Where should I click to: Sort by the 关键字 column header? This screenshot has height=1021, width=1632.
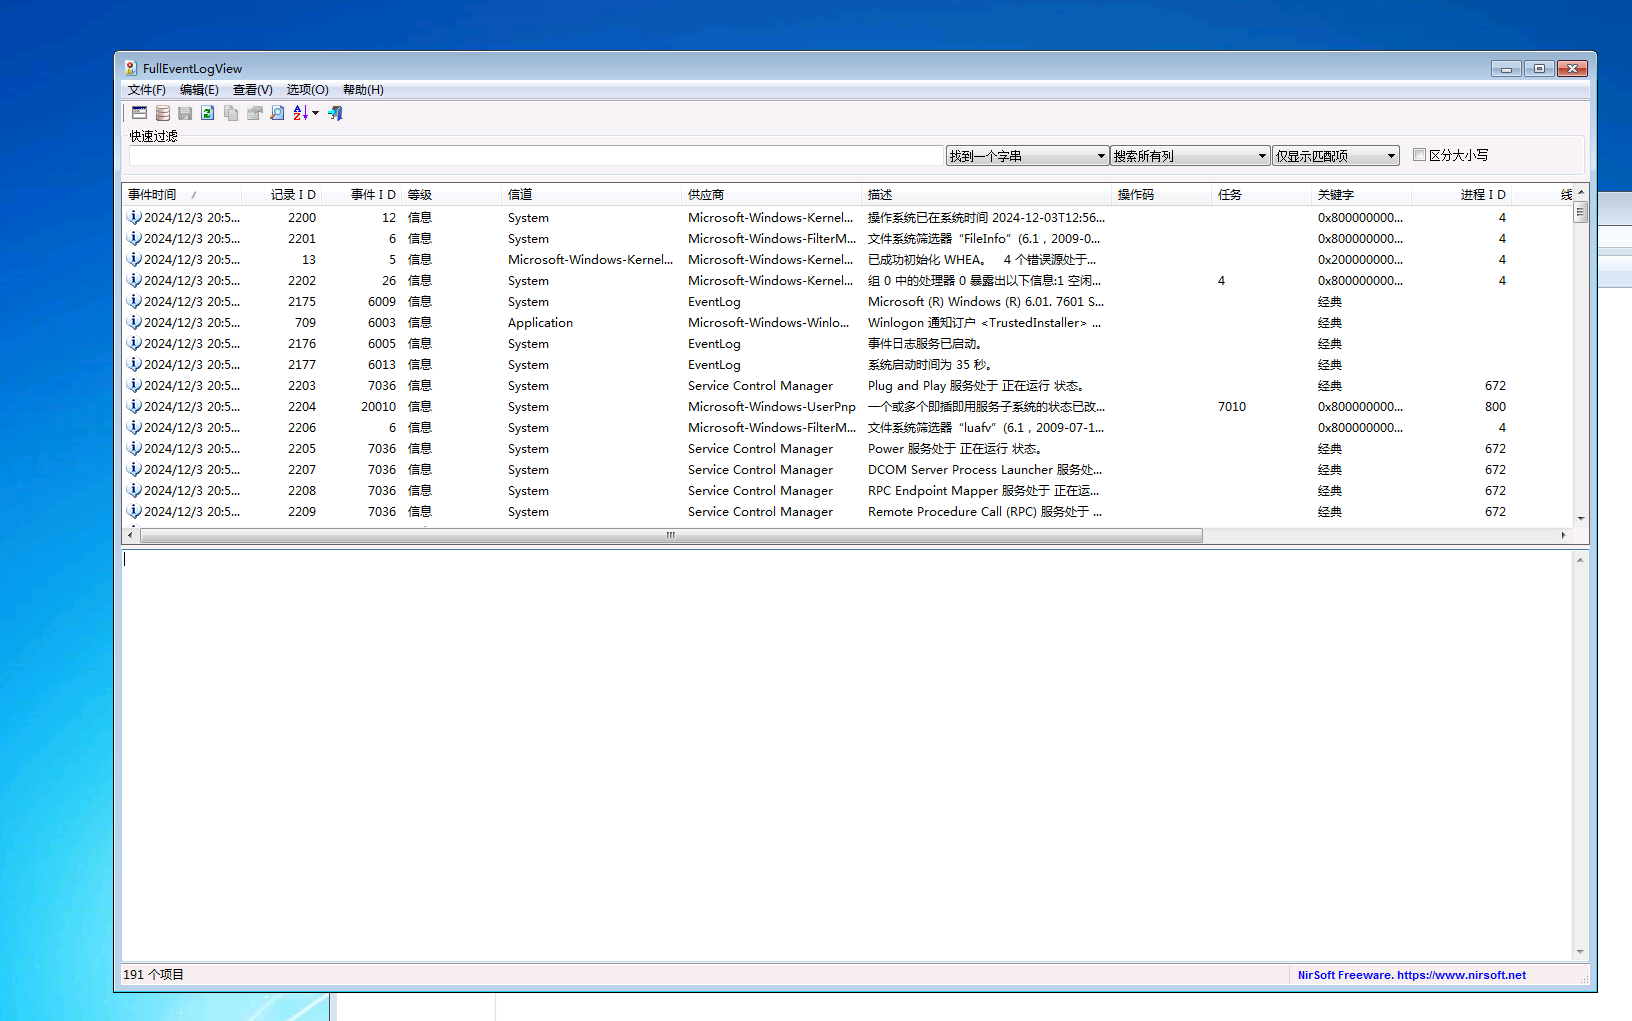point(1361,195)
